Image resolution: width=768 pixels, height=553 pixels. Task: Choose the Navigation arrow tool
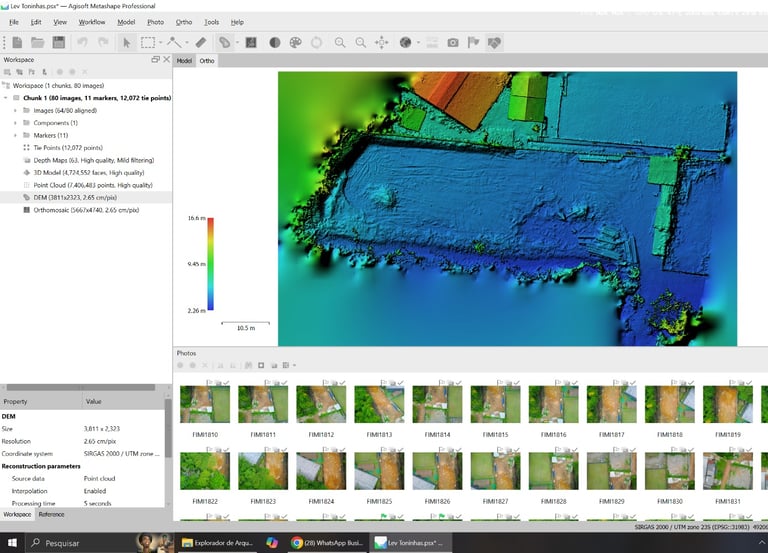point(127,43)
